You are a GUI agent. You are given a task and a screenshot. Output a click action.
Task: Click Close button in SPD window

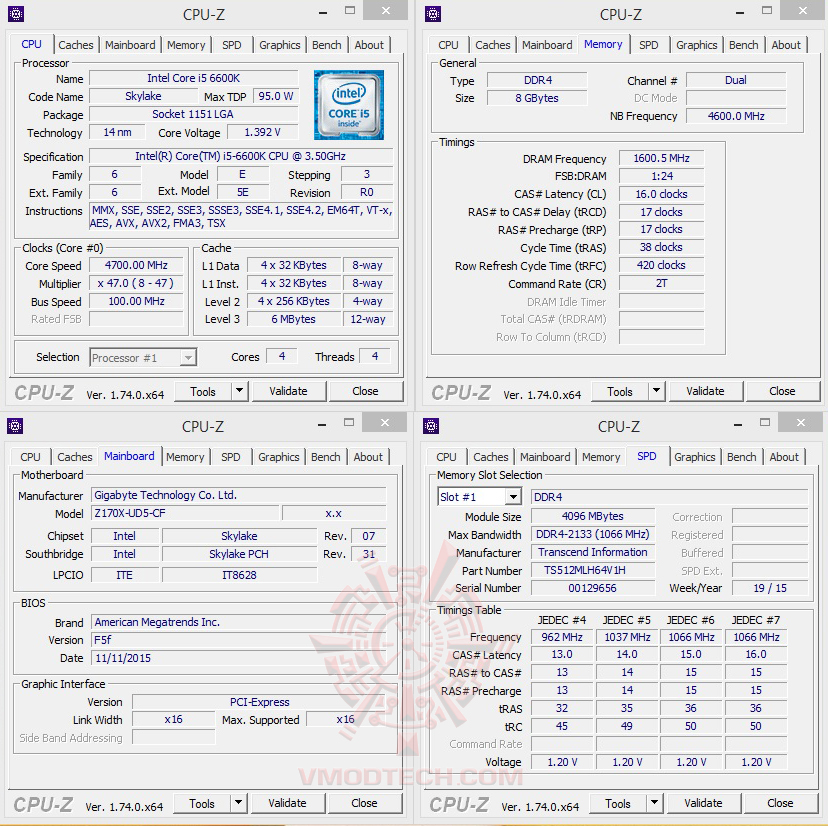point(780,803)
